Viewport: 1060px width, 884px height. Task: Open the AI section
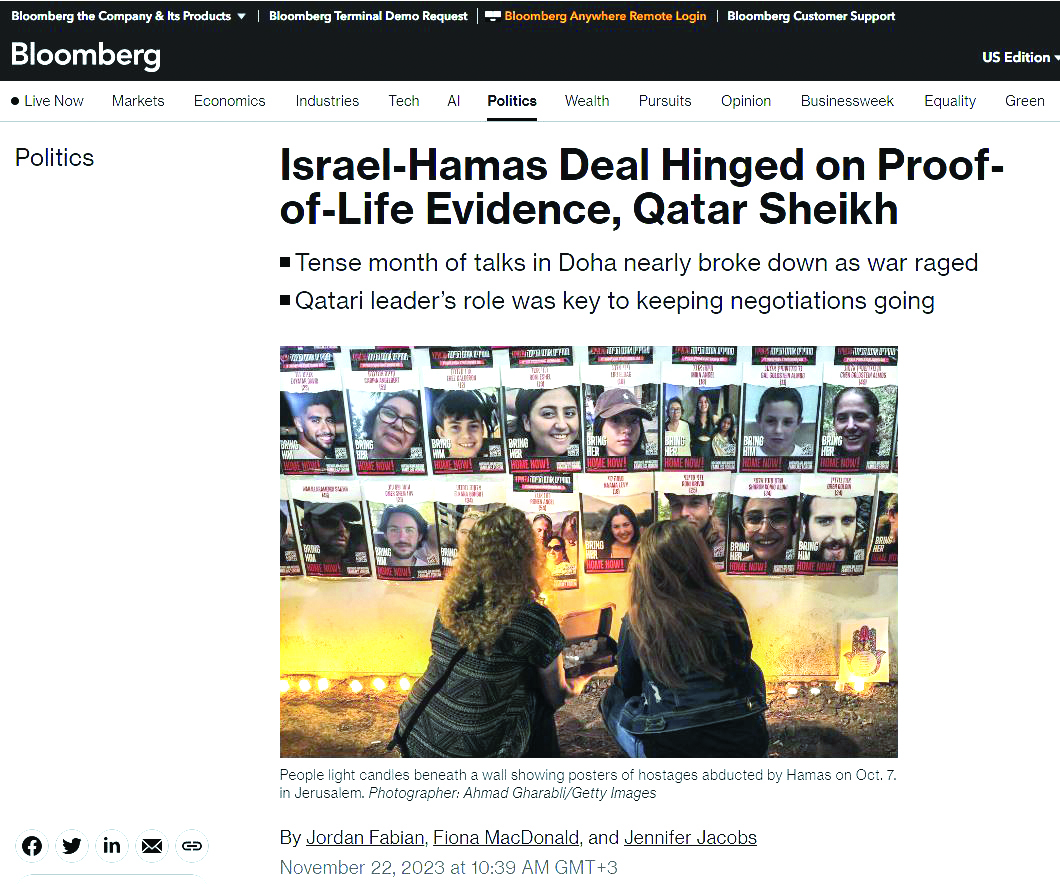click(x=454, y=101)
